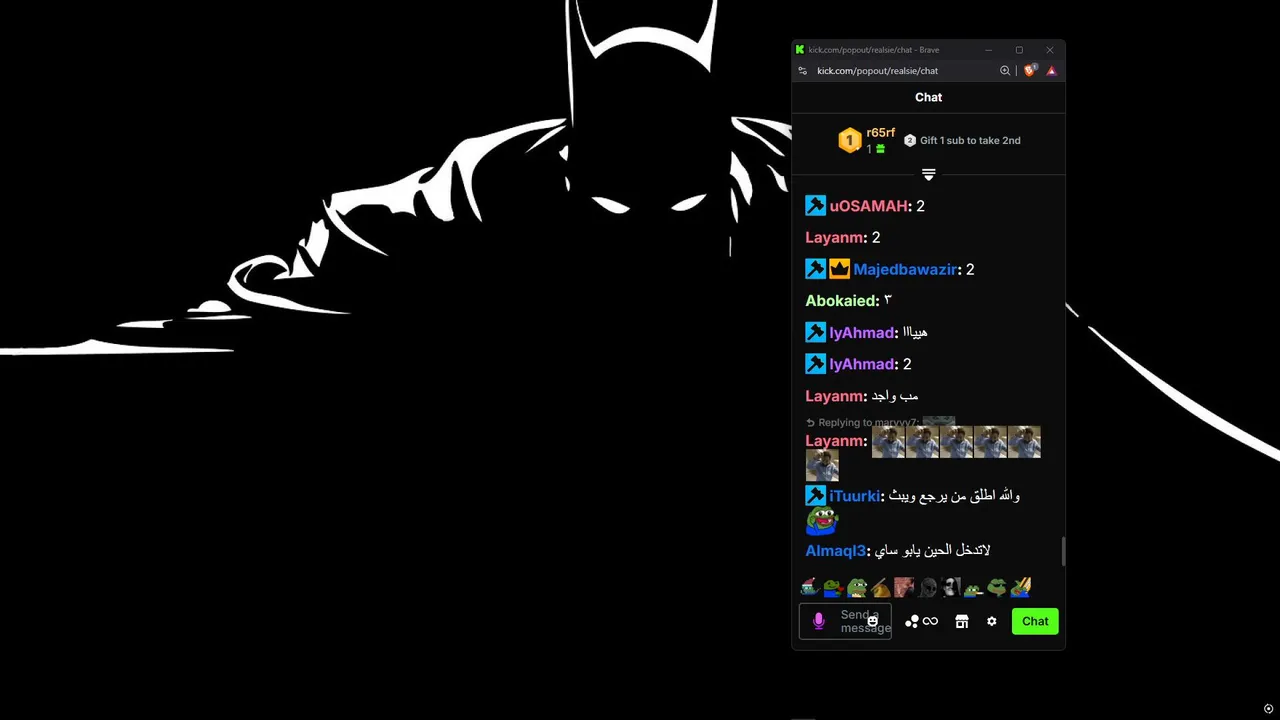This screenshot has height=720, width=1280.
Task: Open Abokaied user profile
Action: click(x=842, y=301)
